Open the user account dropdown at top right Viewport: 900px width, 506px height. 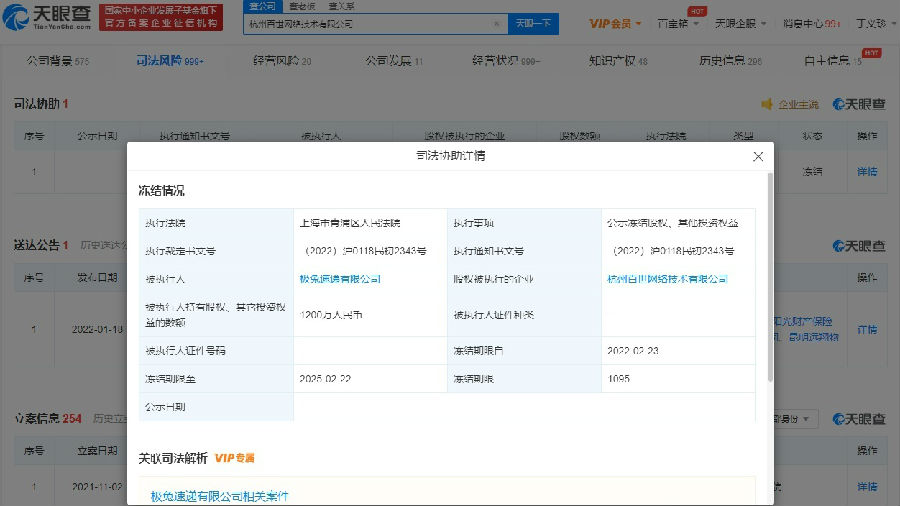[875, 24]
